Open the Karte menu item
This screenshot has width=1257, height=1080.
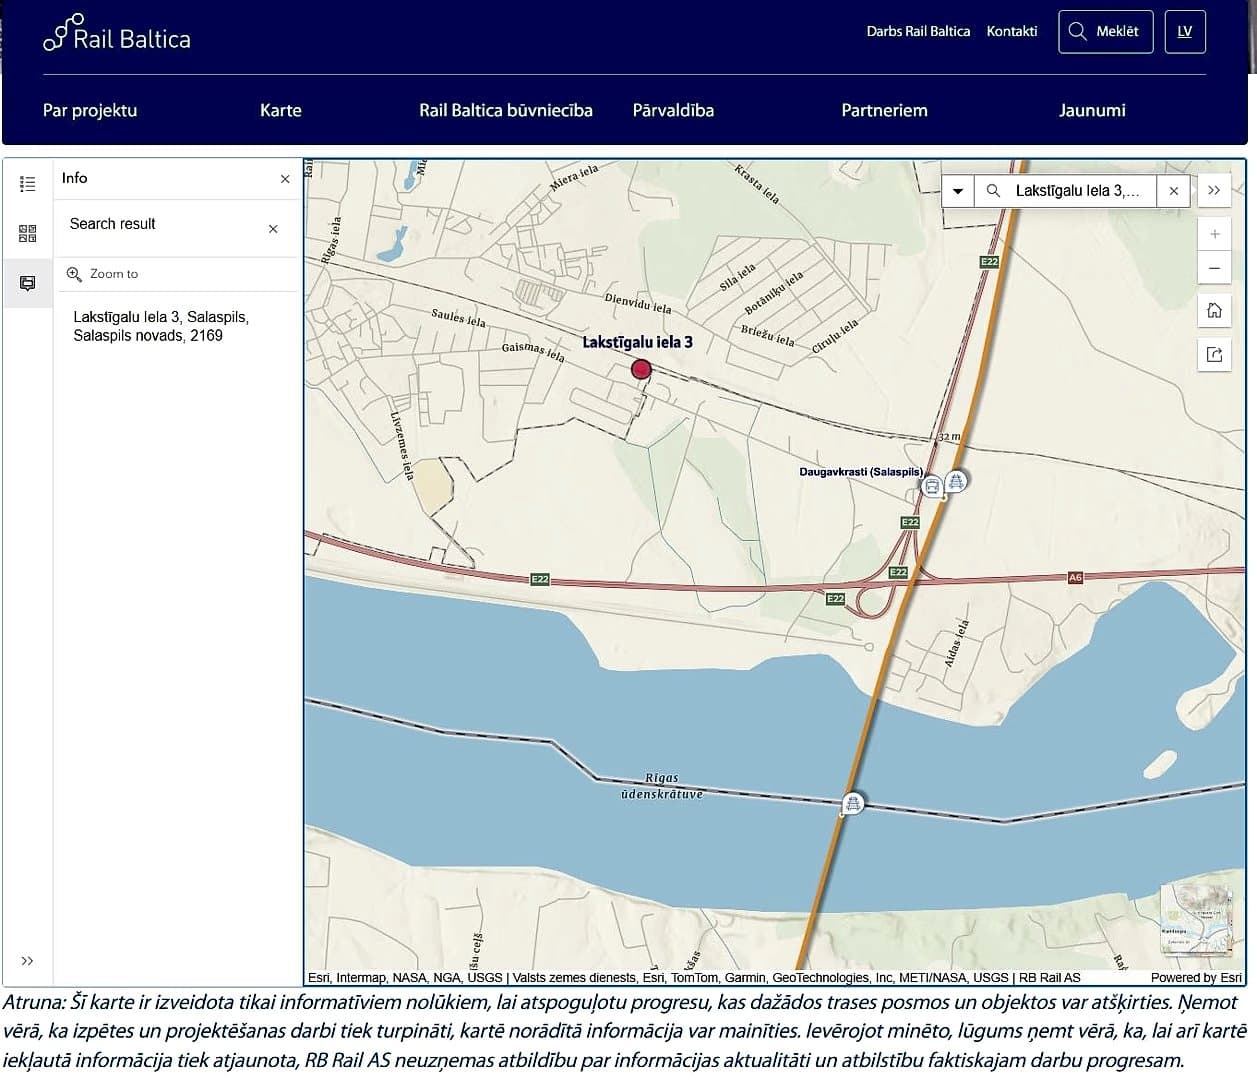coord(281,110)
